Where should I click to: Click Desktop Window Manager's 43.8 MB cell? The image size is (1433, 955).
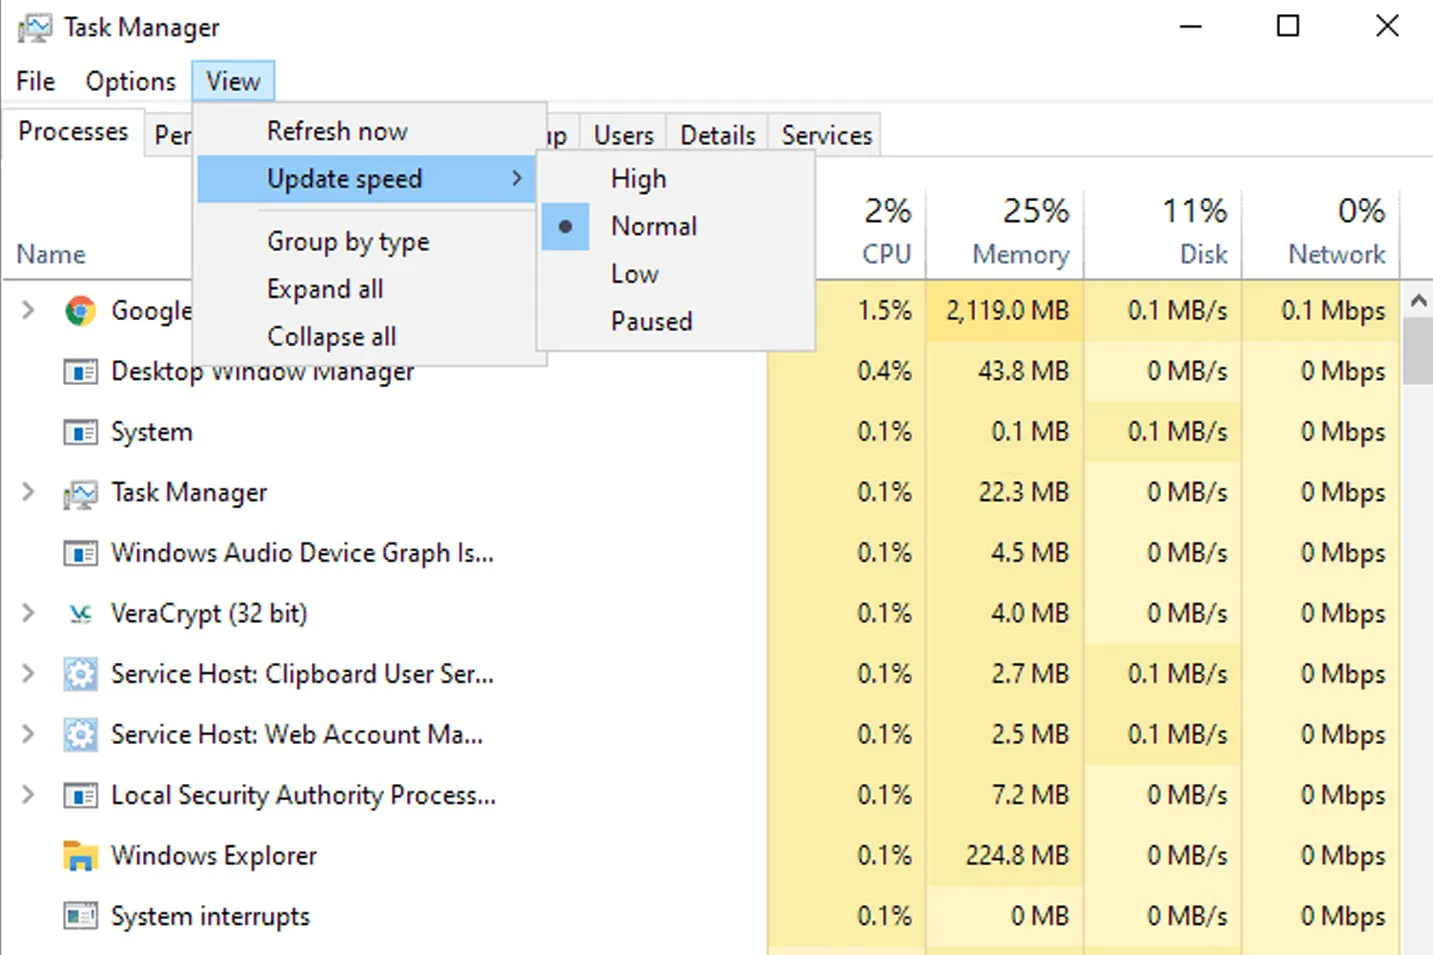(x=1023, y=372)
